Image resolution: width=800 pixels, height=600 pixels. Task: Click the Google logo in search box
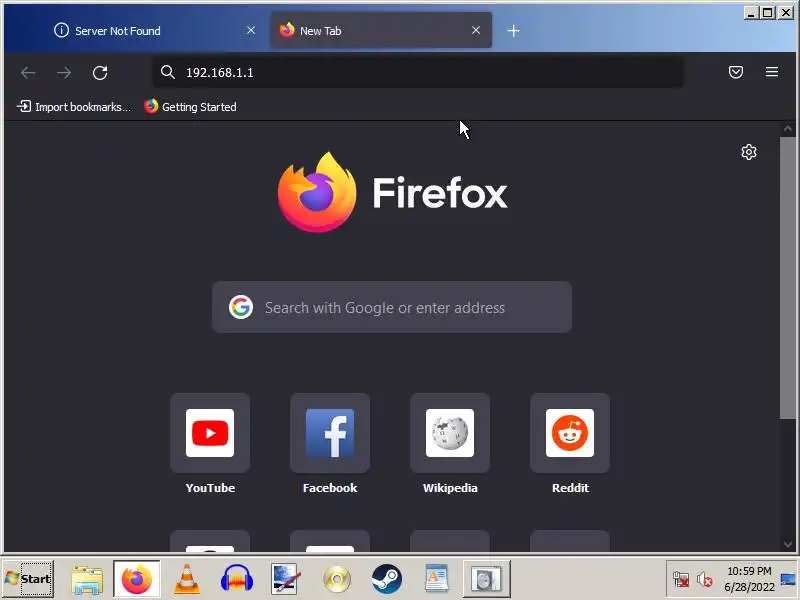(241, 307)
